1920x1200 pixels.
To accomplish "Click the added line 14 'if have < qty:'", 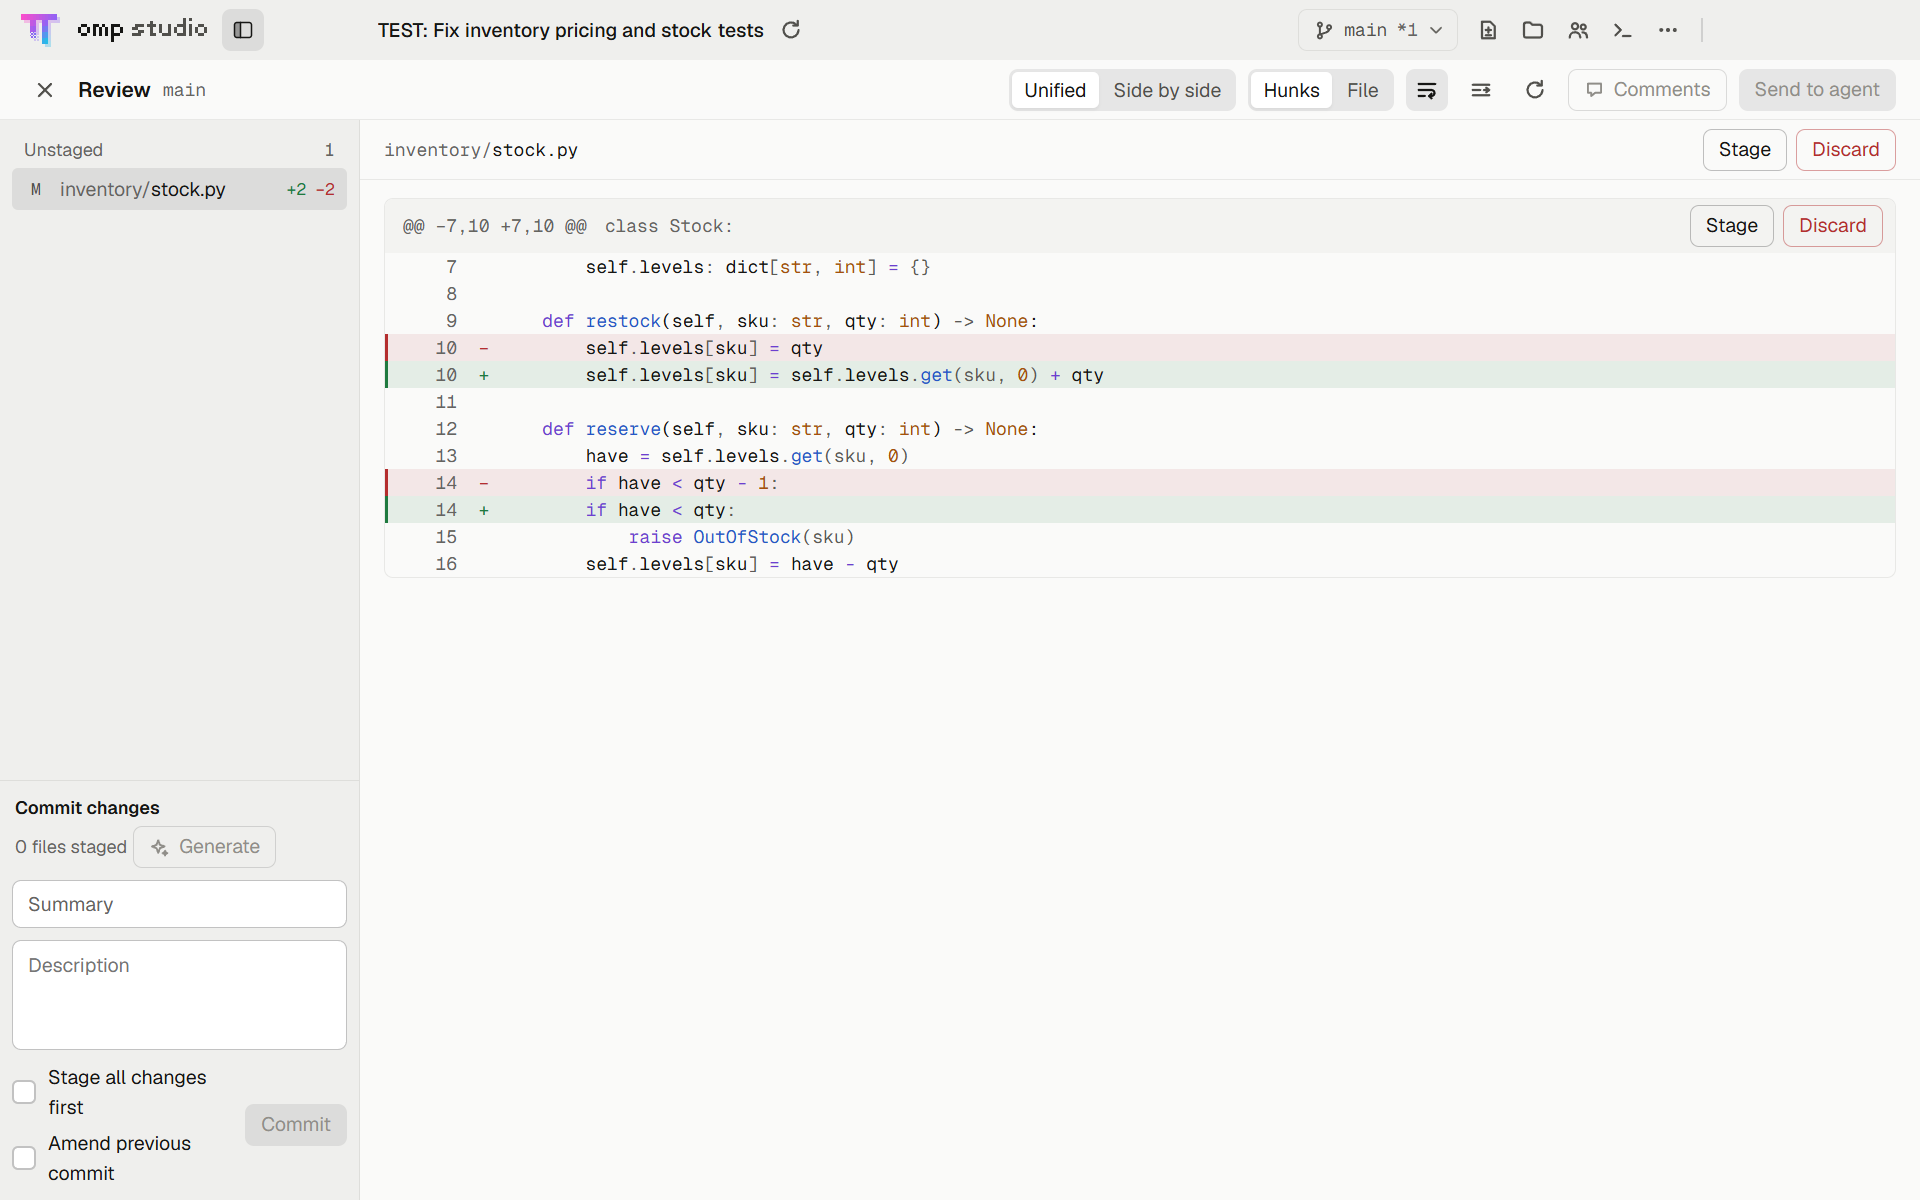I will [1140, 510].
